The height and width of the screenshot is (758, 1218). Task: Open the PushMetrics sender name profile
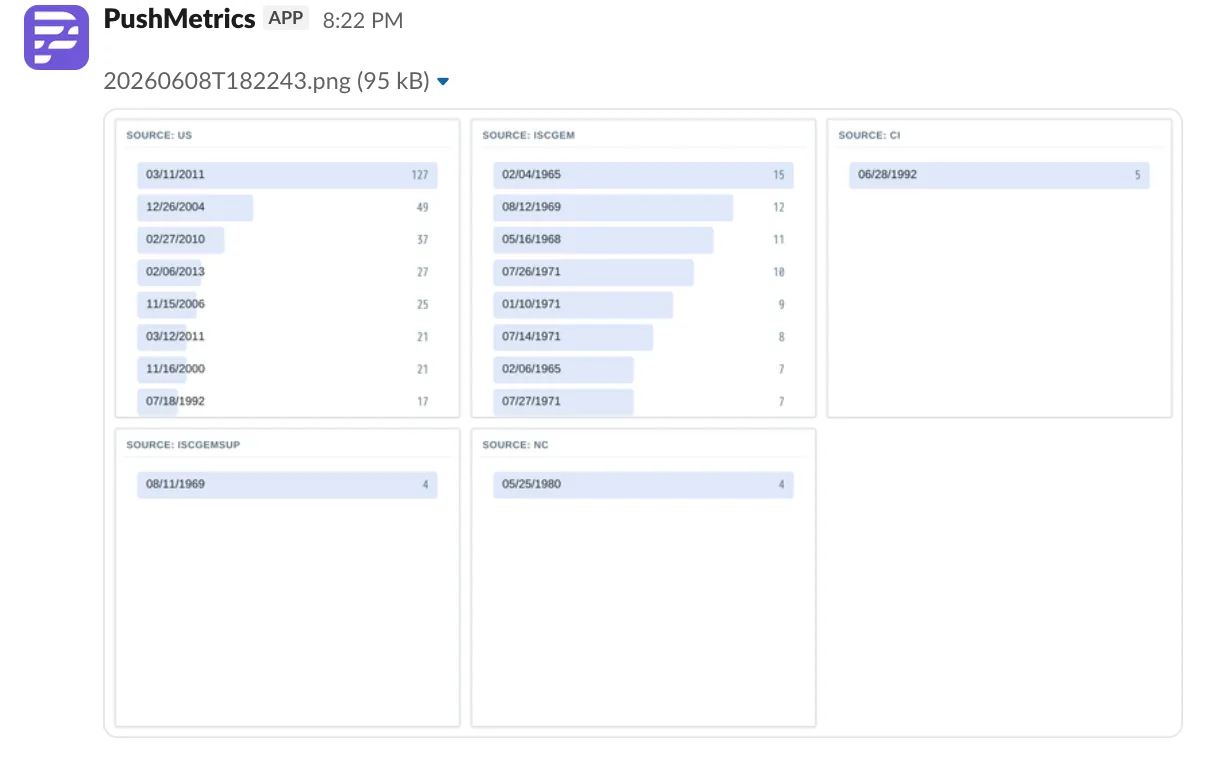pos(179,19)
